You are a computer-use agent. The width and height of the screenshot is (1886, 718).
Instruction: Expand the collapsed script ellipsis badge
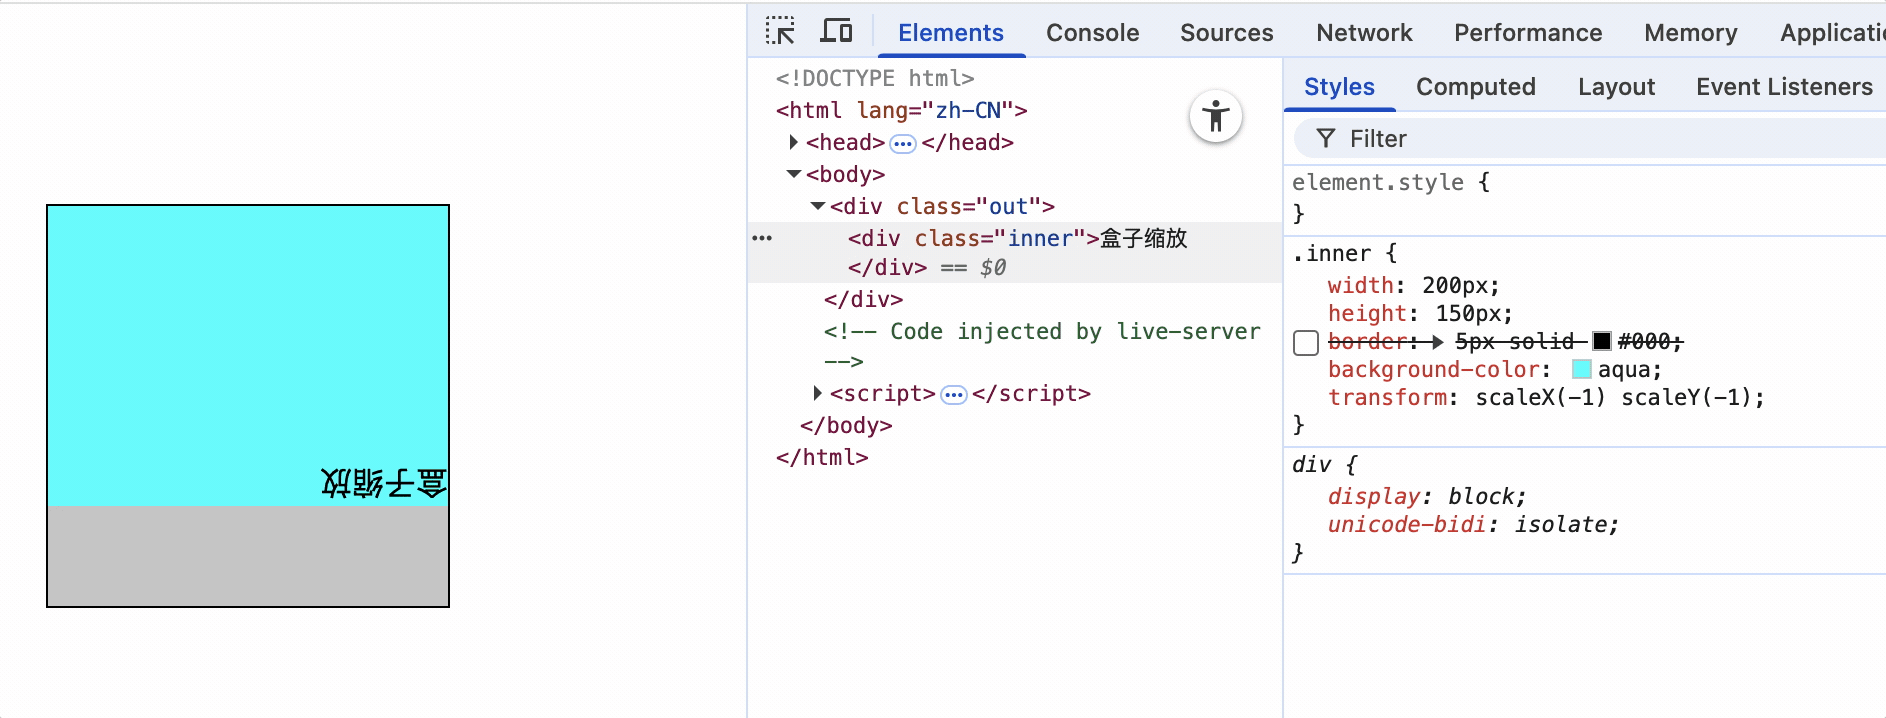954,394
